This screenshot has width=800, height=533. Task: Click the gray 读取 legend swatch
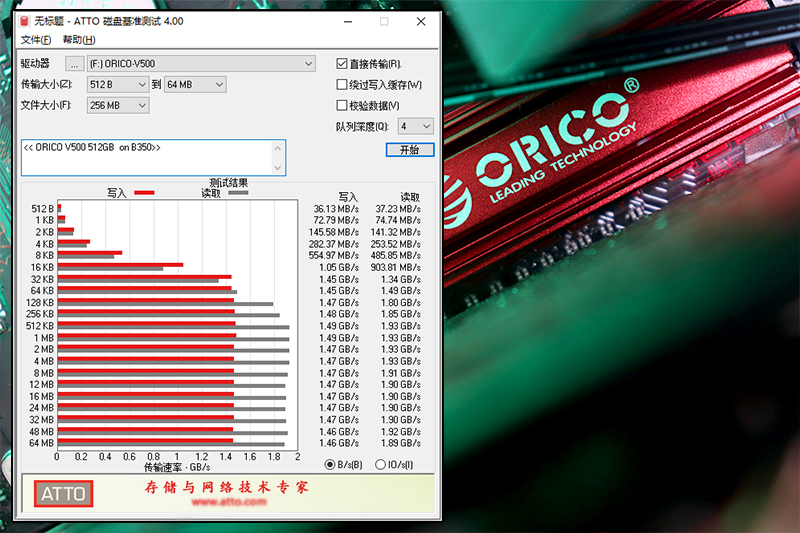[238, 193]
